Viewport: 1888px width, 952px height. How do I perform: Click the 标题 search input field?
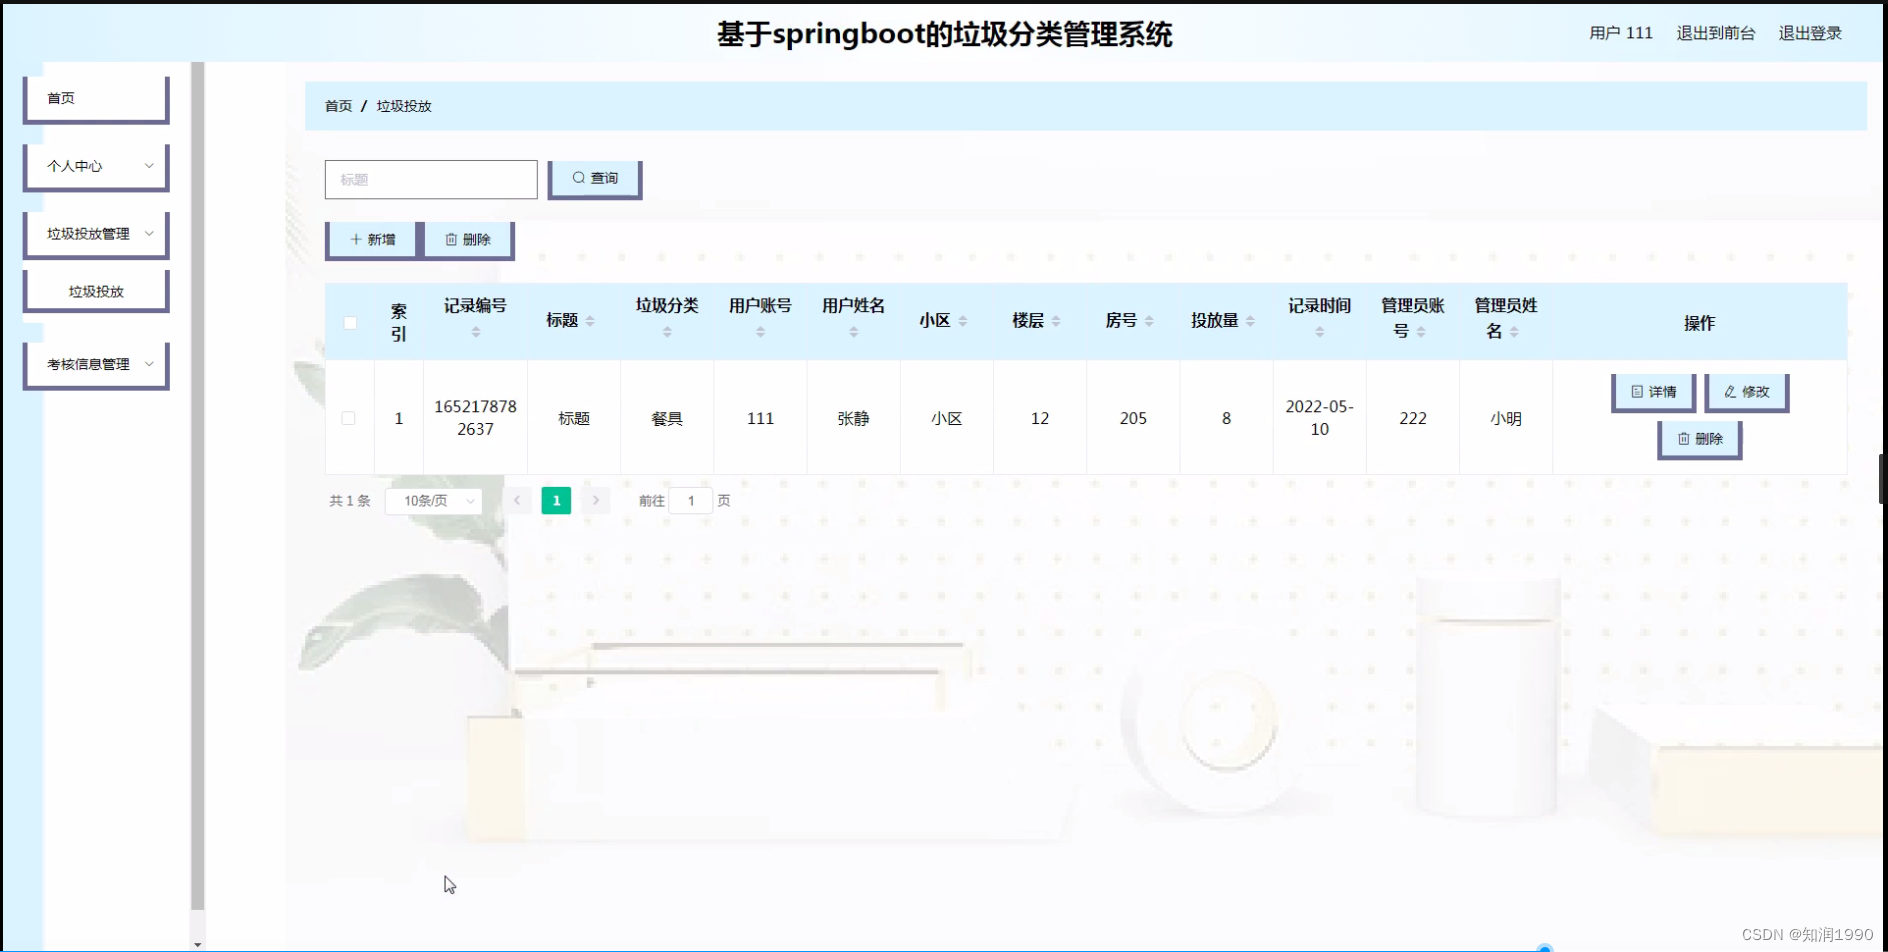pos(430,179)
